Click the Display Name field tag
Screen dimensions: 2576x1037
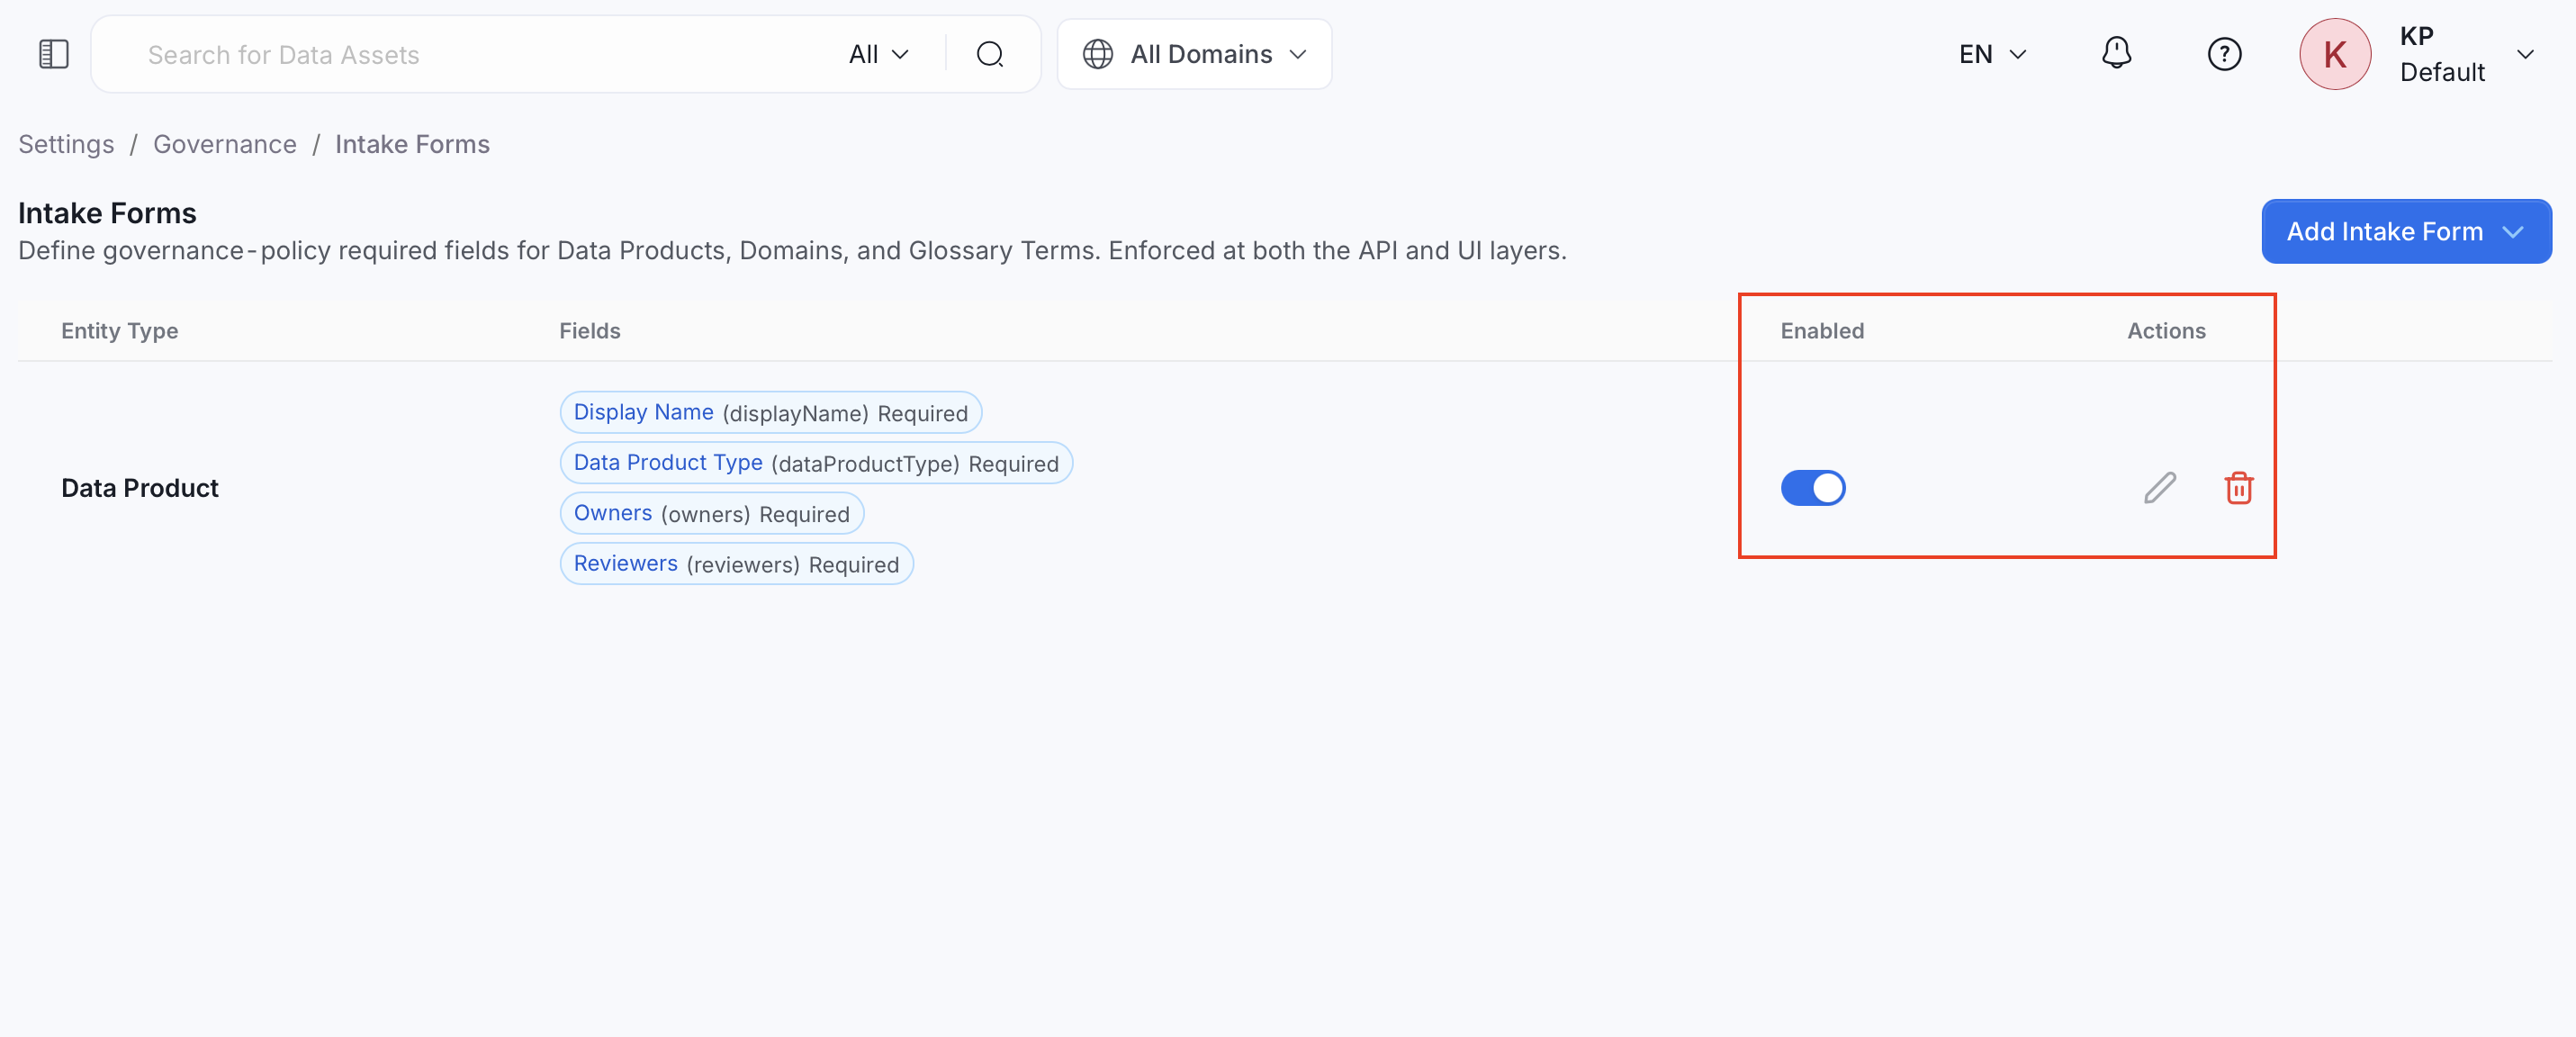(x=770, y=412)
